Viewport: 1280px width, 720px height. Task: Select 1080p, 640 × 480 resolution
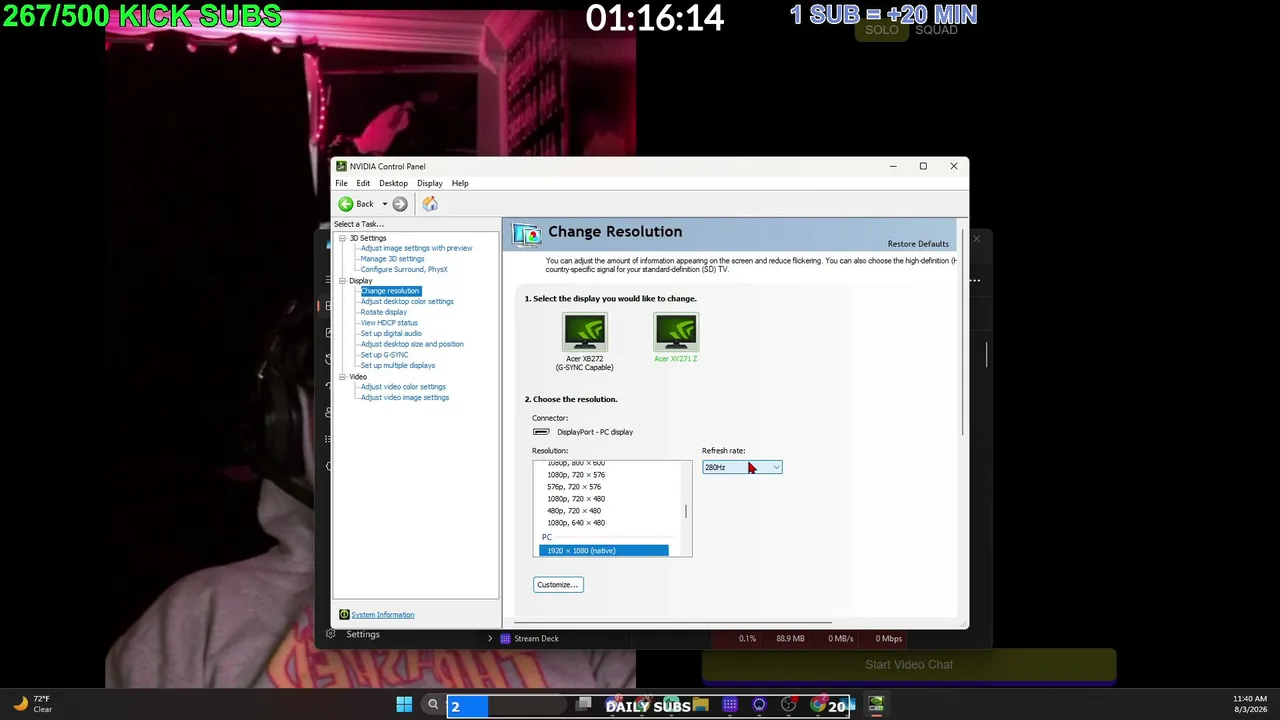576,523
